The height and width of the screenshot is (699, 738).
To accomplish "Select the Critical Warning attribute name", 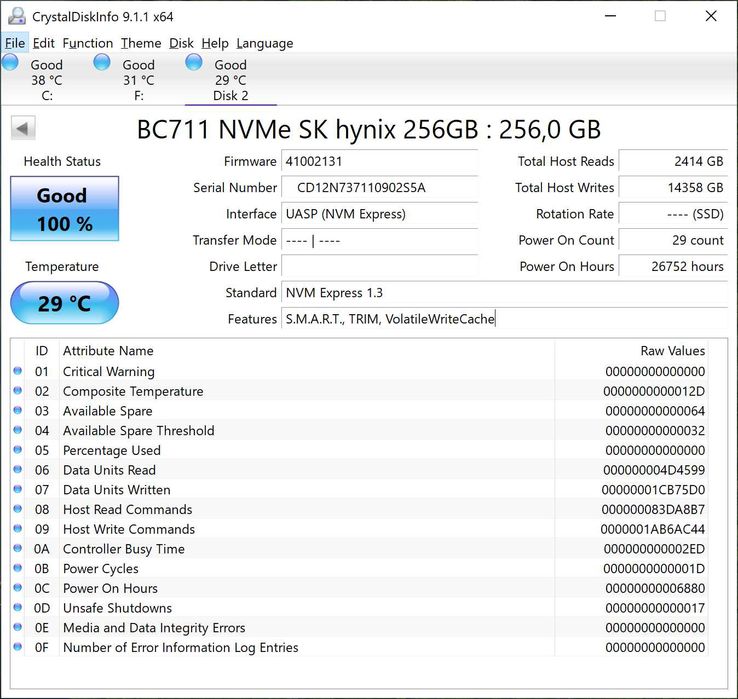I will click(109, 372).
